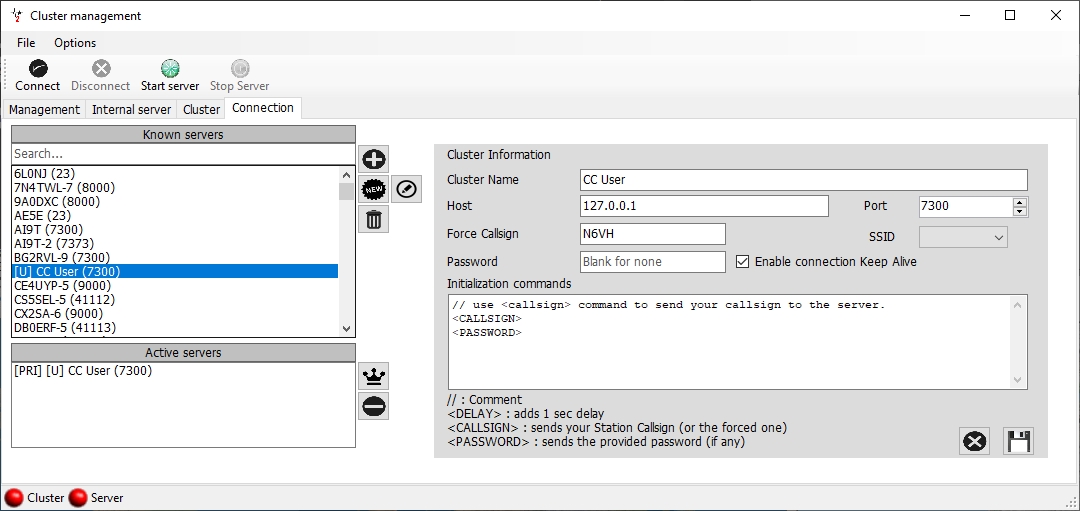Cancel editing with the X icon
This screenshot has height=511, width=1080.
[x=975, y=441]
